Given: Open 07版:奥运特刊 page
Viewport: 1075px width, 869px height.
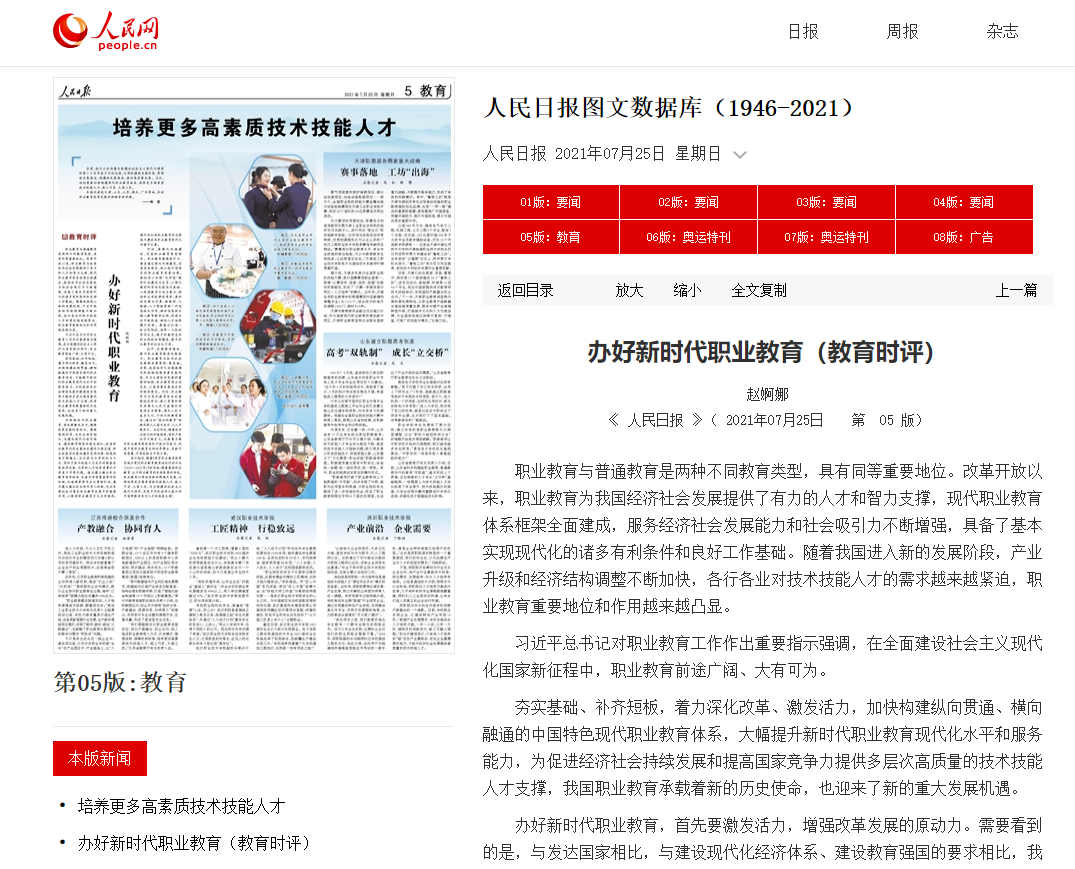Looking at the screenshot, I should click(826, 237).
